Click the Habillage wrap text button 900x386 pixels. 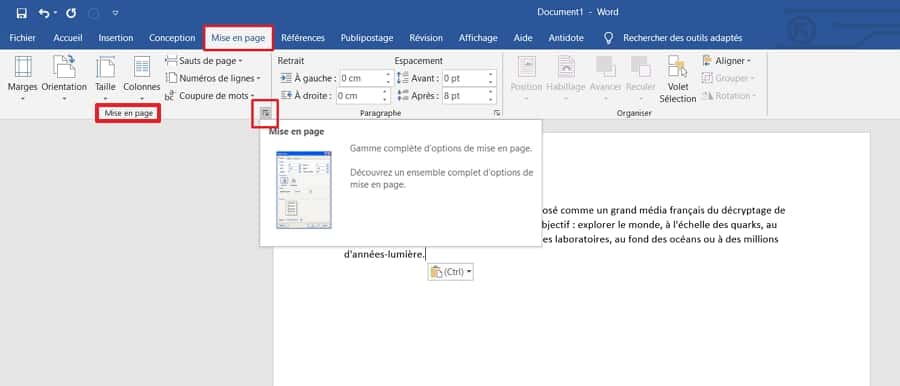(x=566, y=79)
